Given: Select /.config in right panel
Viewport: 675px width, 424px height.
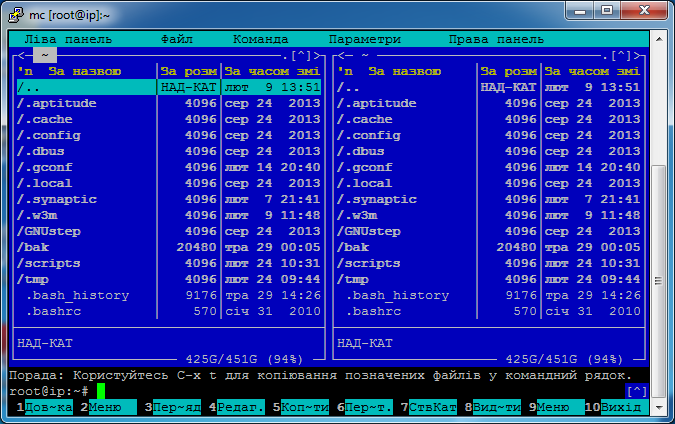Looking at the screenshot, I should click(489, 135).
